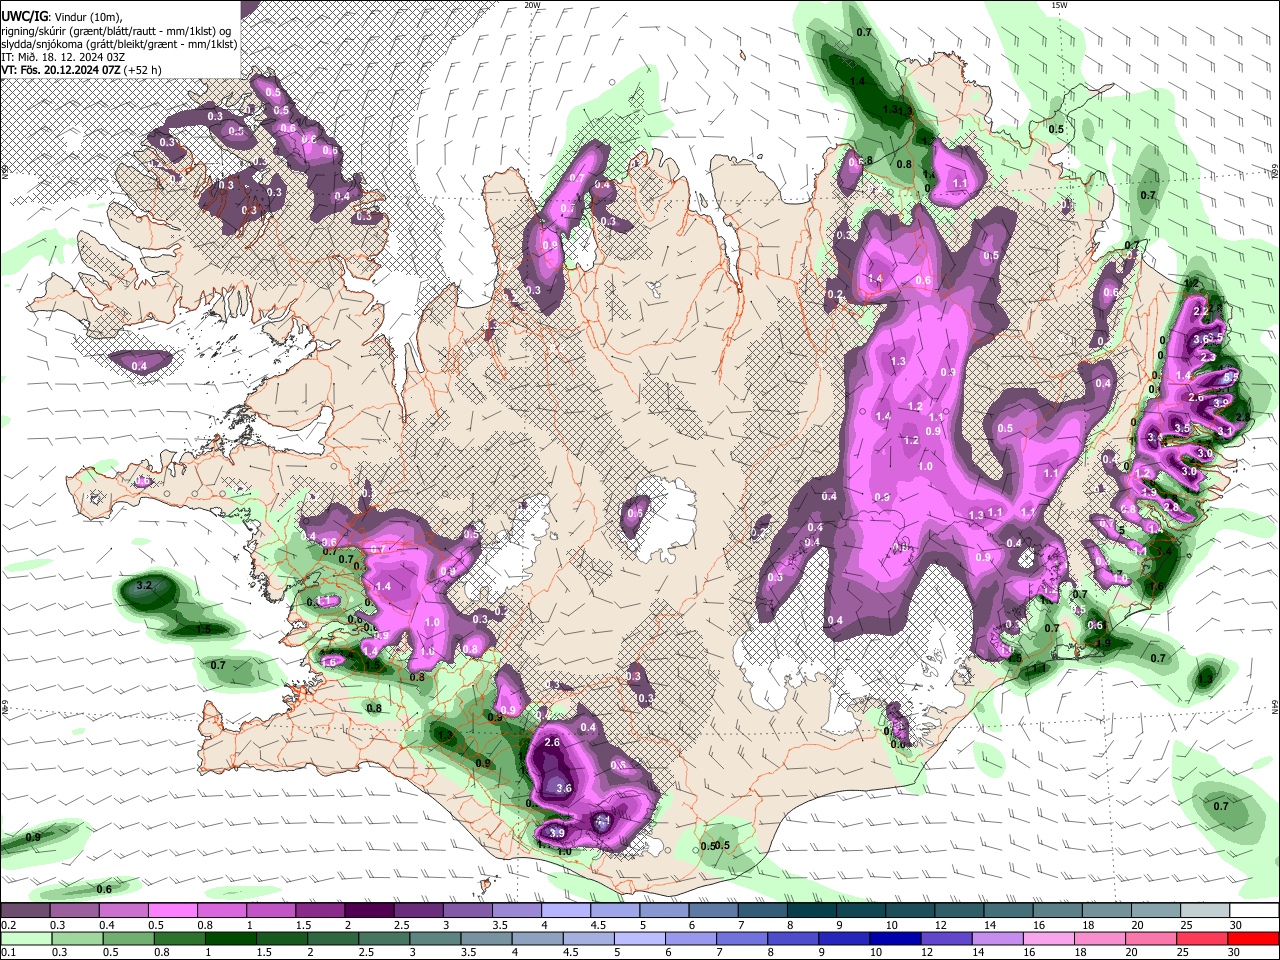Viewport: 1280px width, 960px height.
Task: Click the UWC/IG title text
Action: (24, 17)
